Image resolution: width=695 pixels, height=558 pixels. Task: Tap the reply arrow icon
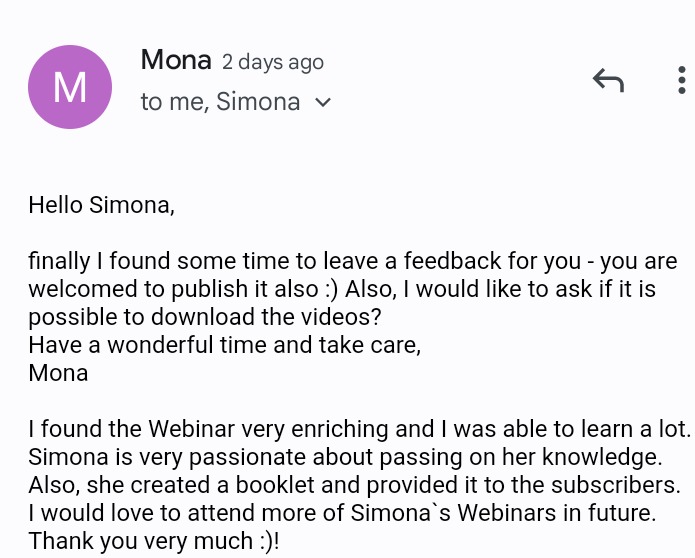pos(608,80)
